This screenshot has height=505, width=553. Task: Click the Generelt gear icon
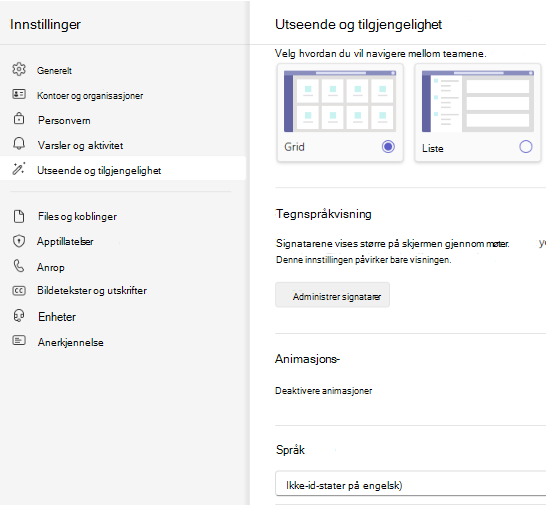pyautogui.click(x=19, y=69)
